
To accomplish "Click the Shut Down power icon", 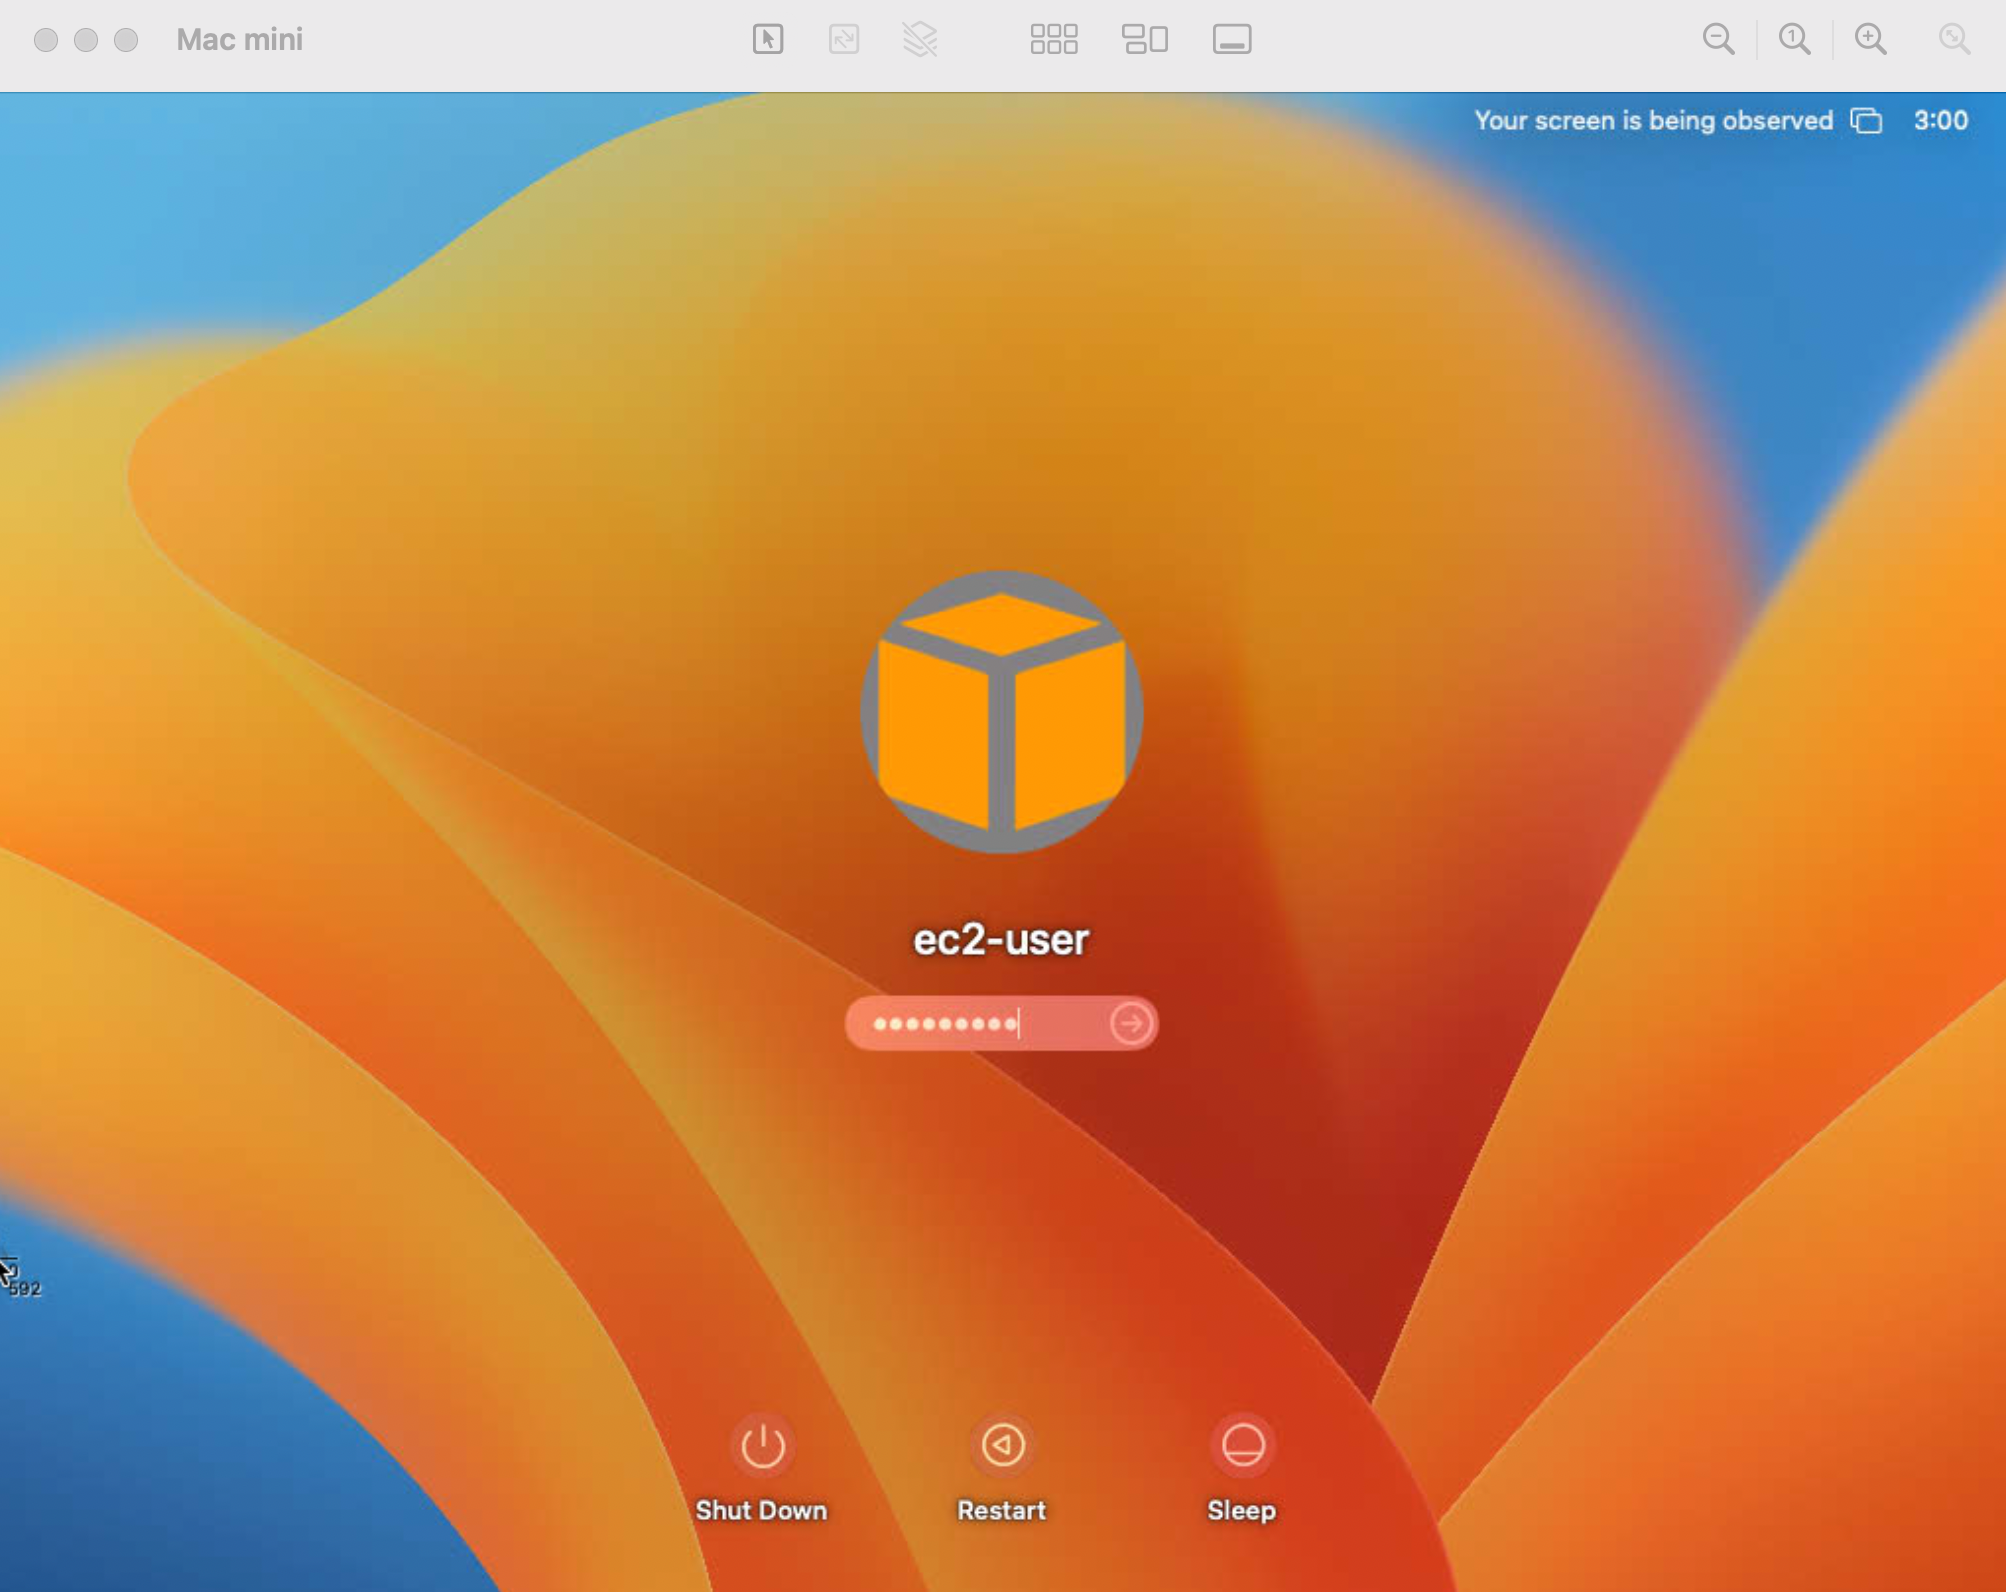I will click(x=762, y=1445).
